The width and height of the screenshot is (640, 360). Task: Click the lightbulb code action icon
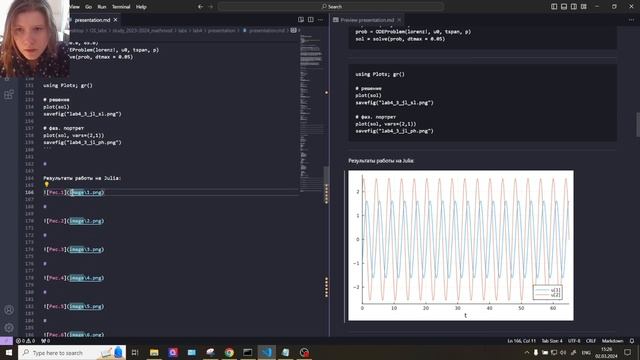pyautogui.click(x=47, y=184)
